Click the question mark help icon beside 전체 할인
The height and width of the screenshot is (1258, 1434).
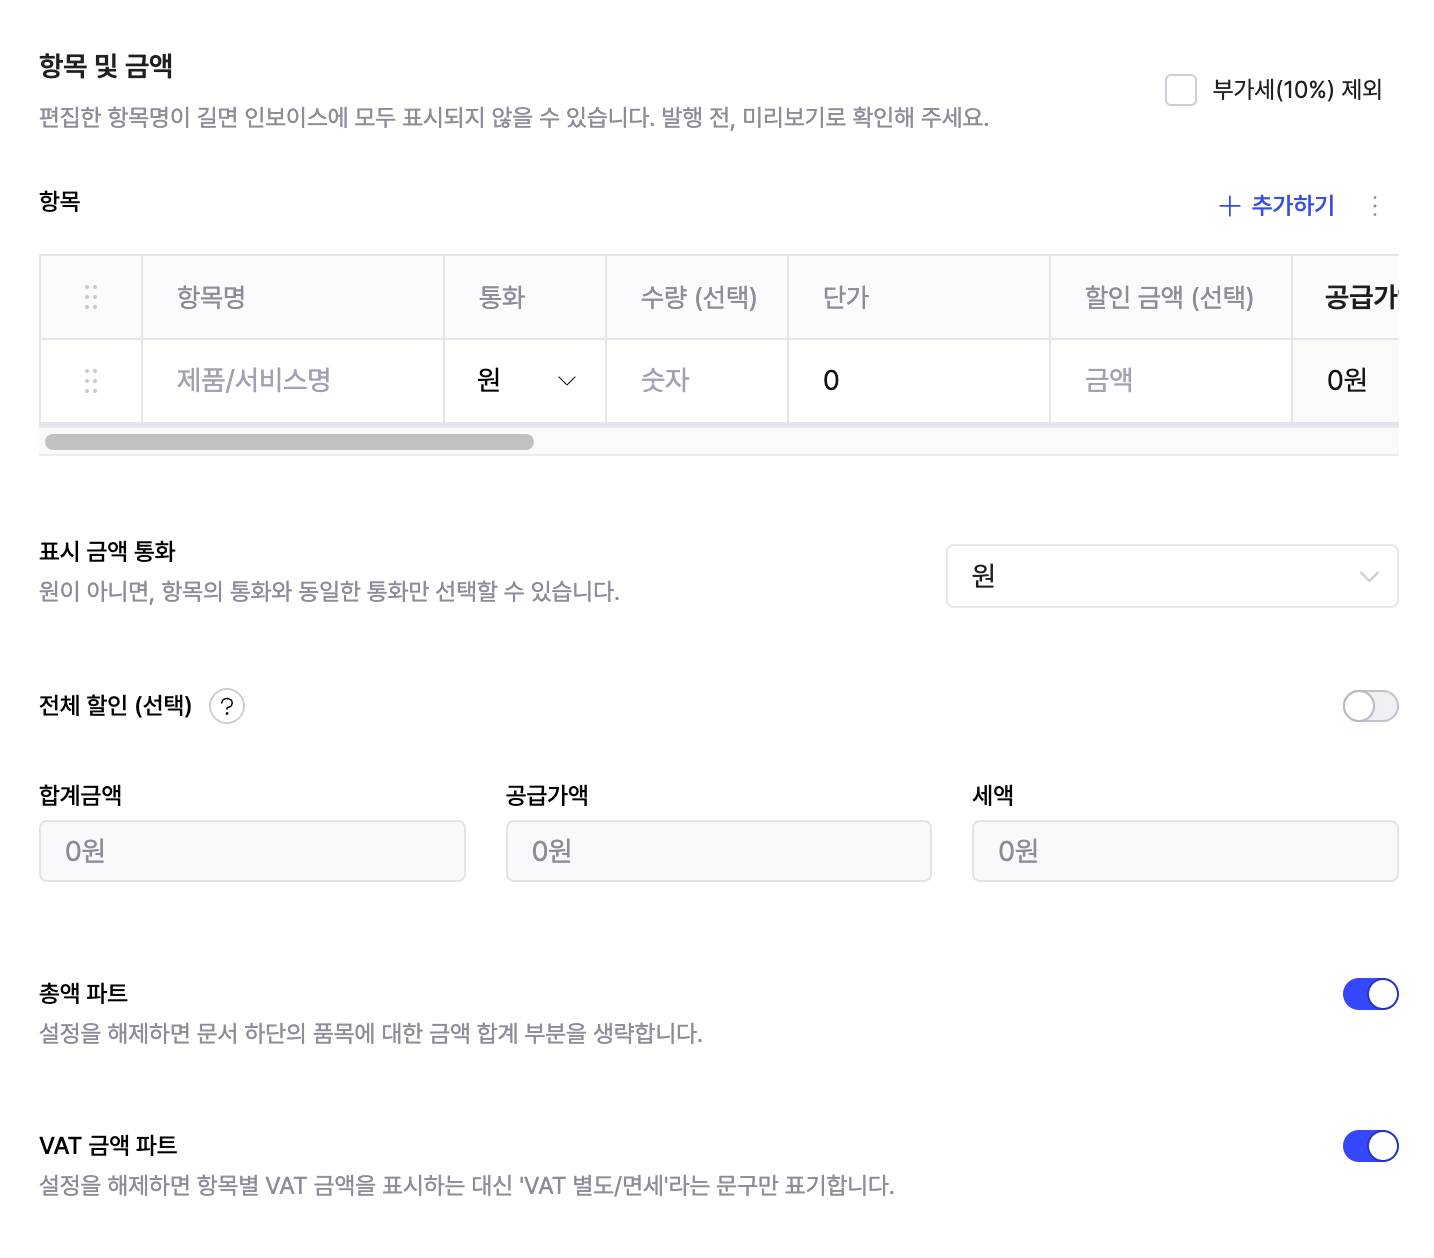coord(227,707)
